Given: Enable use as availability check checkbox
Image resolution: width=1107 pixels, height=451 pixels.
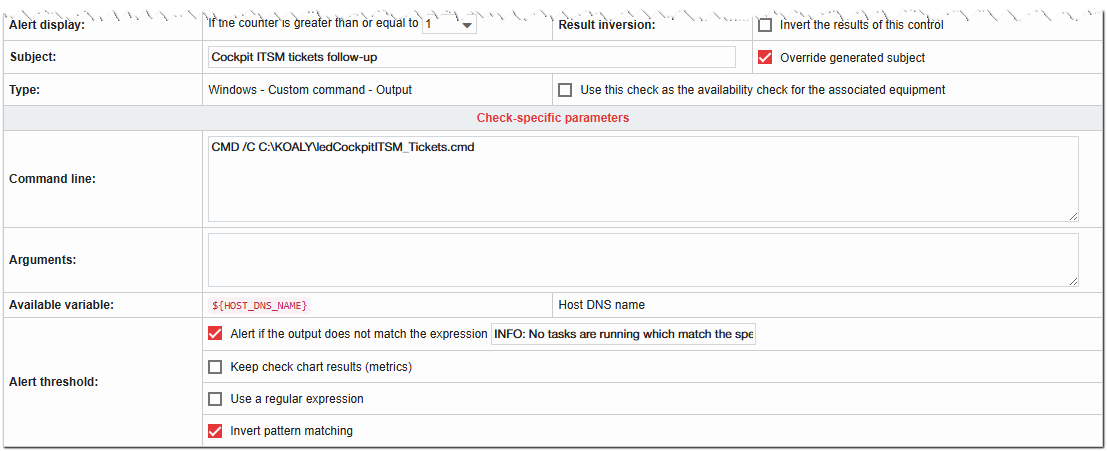Looking at the screenshot, I should [x=565, y=90].
